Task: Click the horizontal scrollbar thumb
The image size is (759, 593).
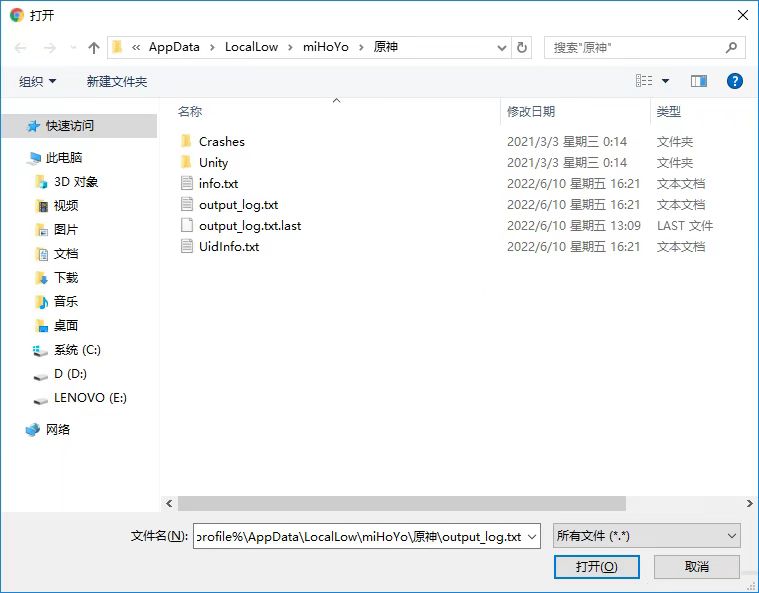Action: pyautogui.click(x=402, y=503)
